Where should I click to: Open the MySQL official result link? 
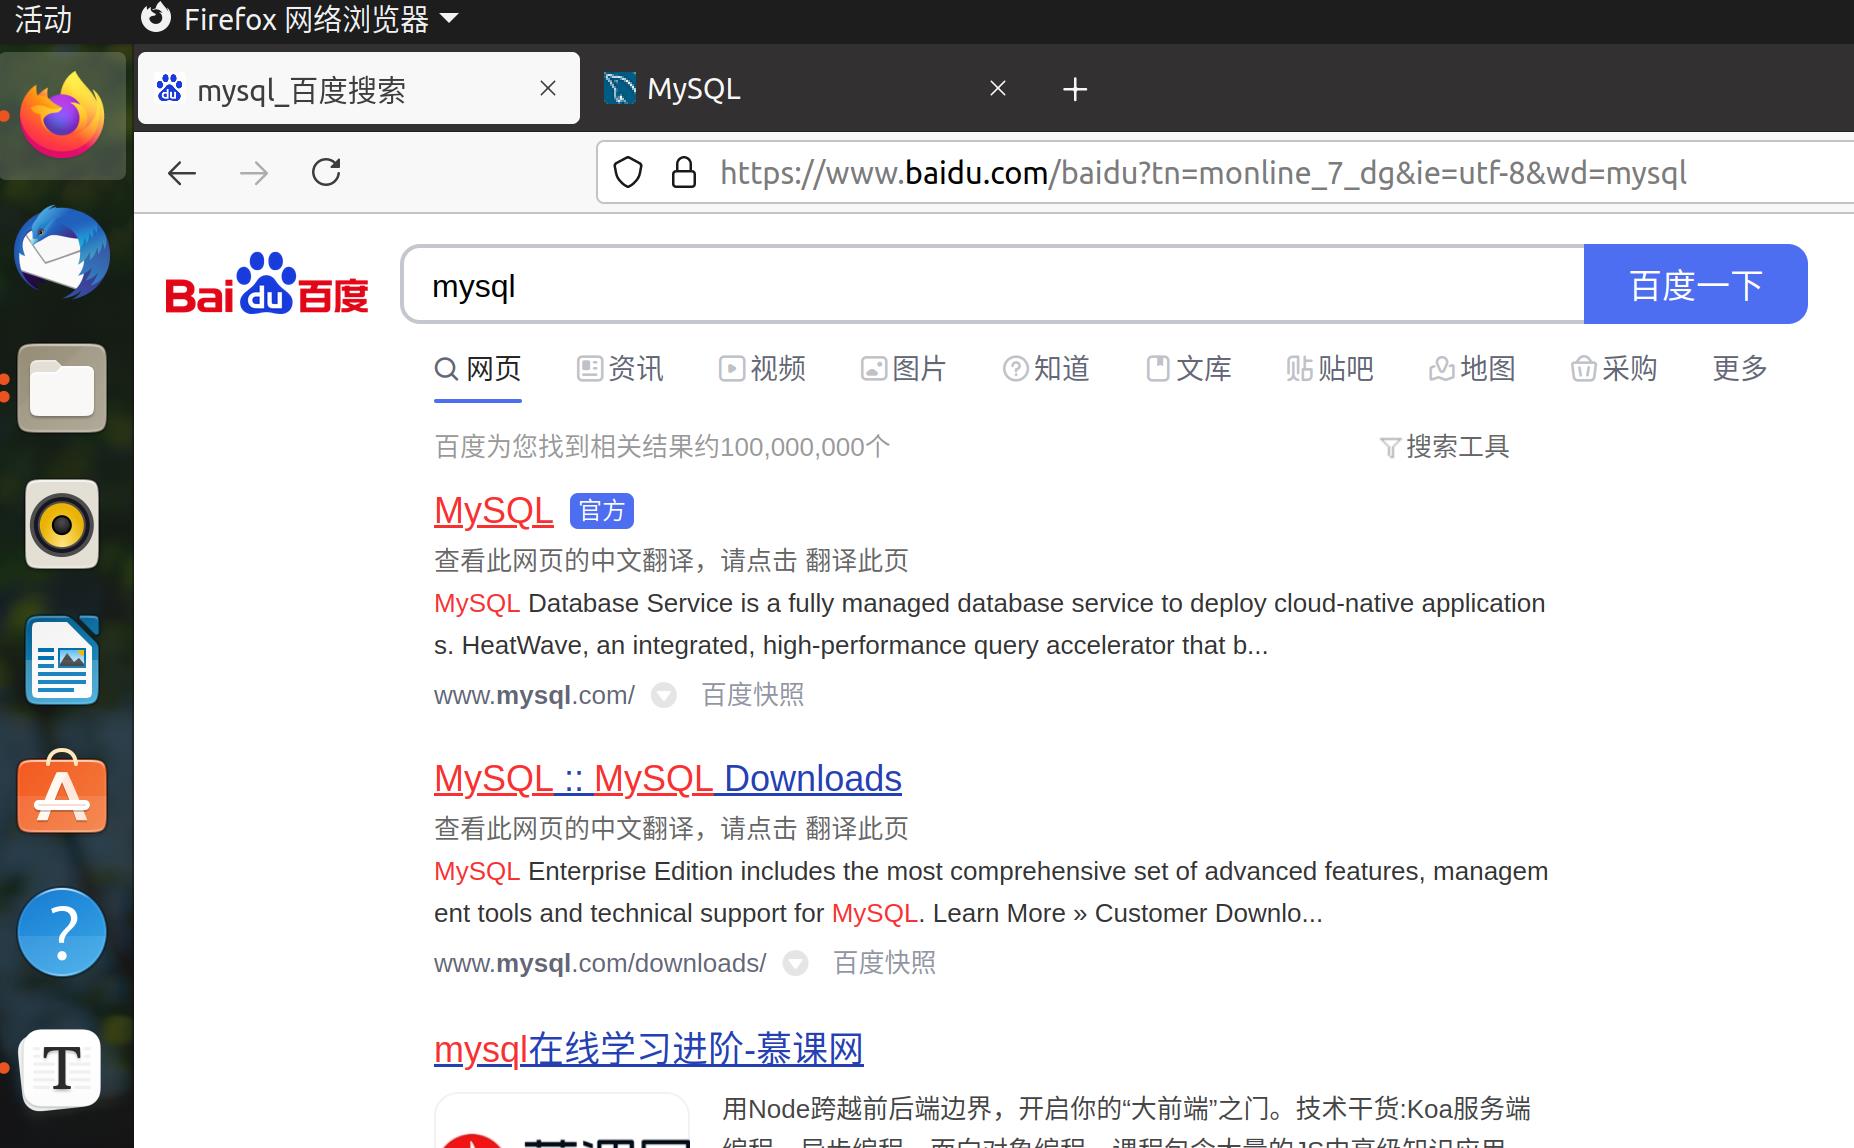[x=493, y=511]
